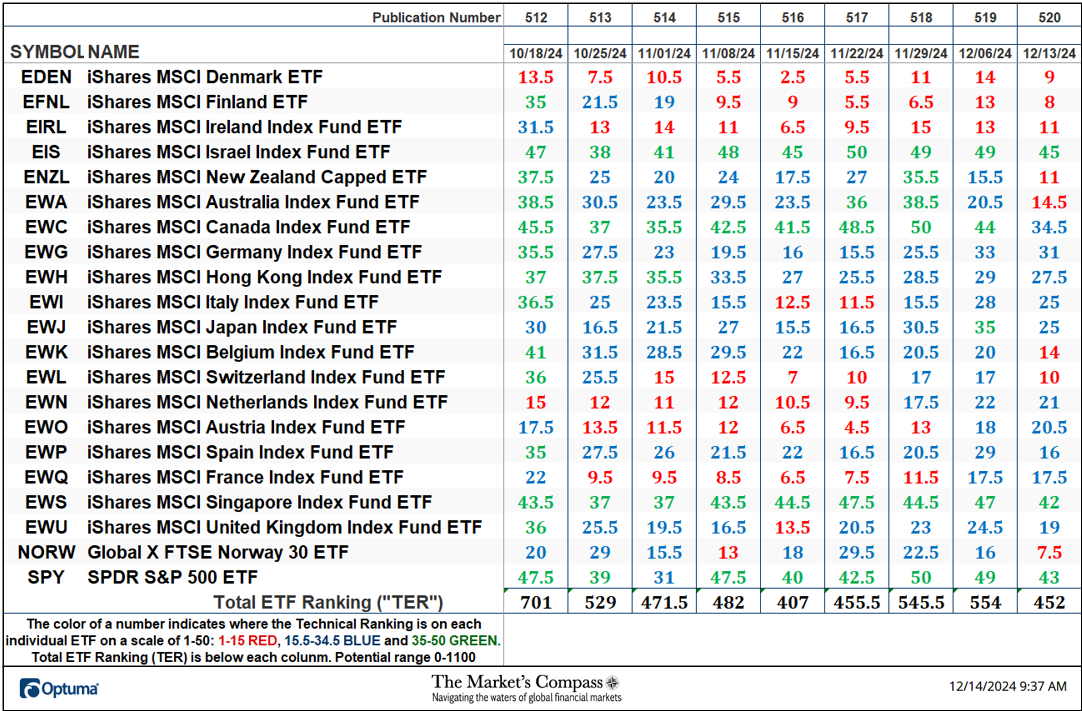Select the 12/13/24 date column header

[x=1049, y=52]
